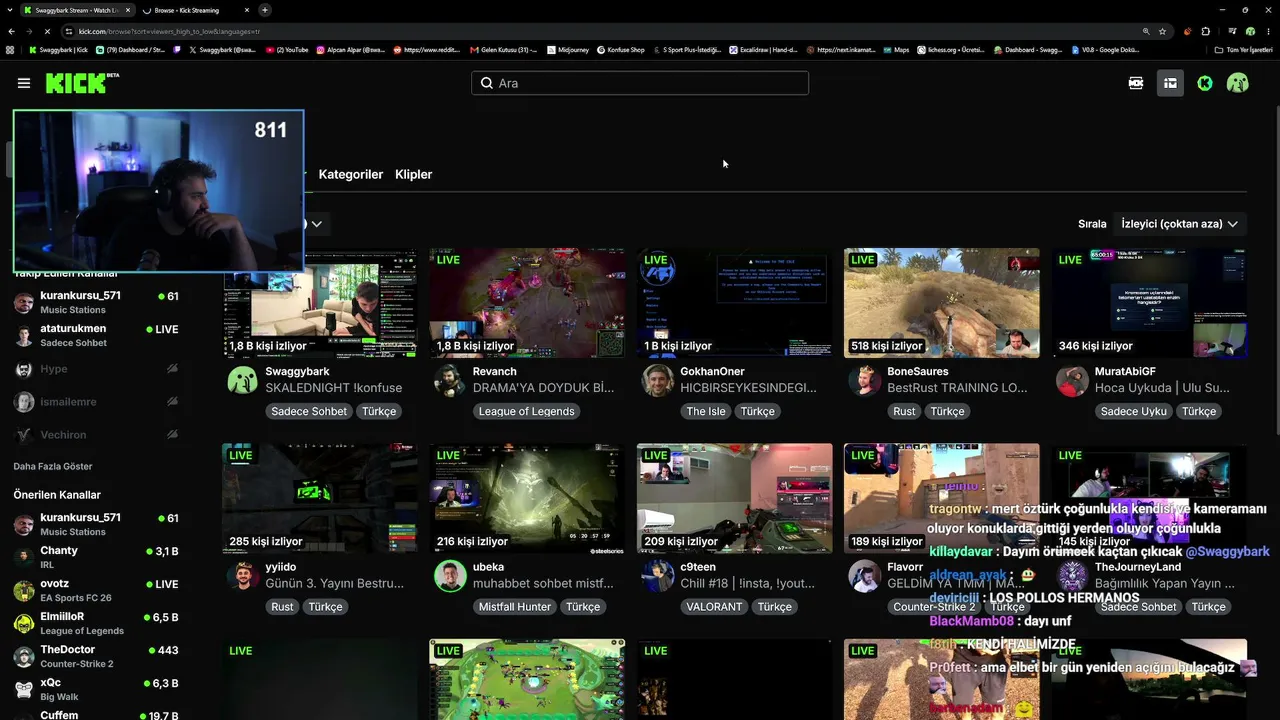Click the green circular K icon in the header

1205,83
